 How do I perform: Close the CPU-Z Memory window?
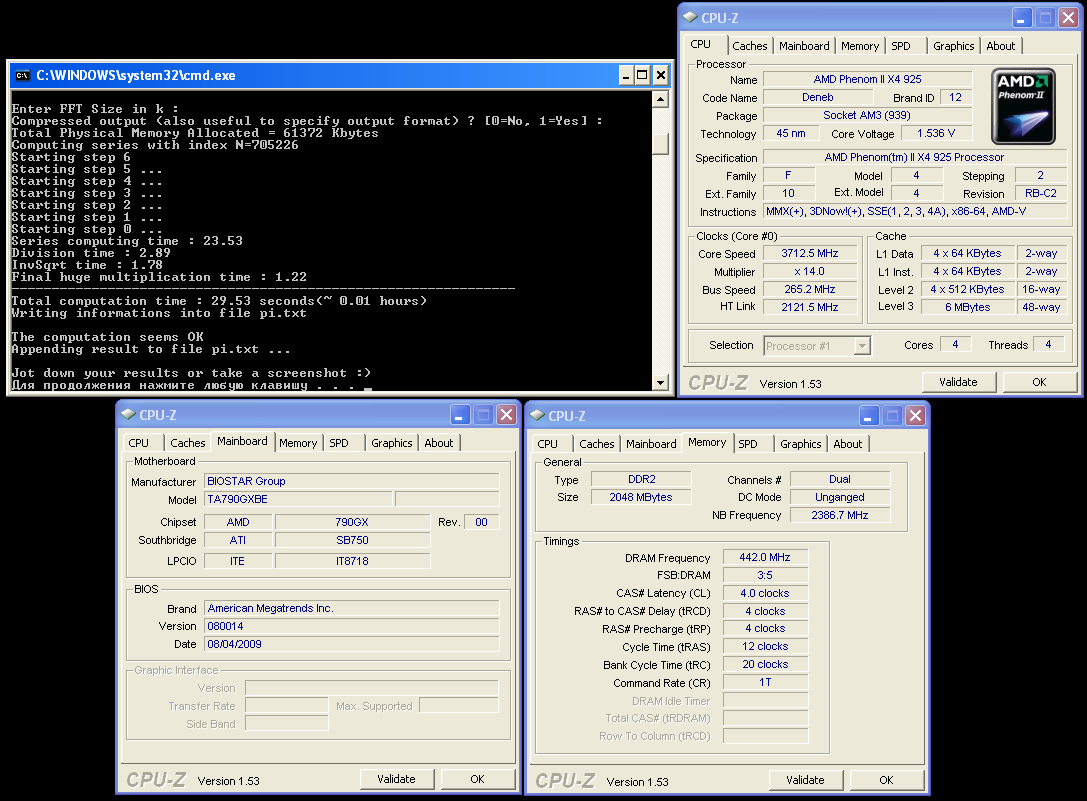[916, 415]
